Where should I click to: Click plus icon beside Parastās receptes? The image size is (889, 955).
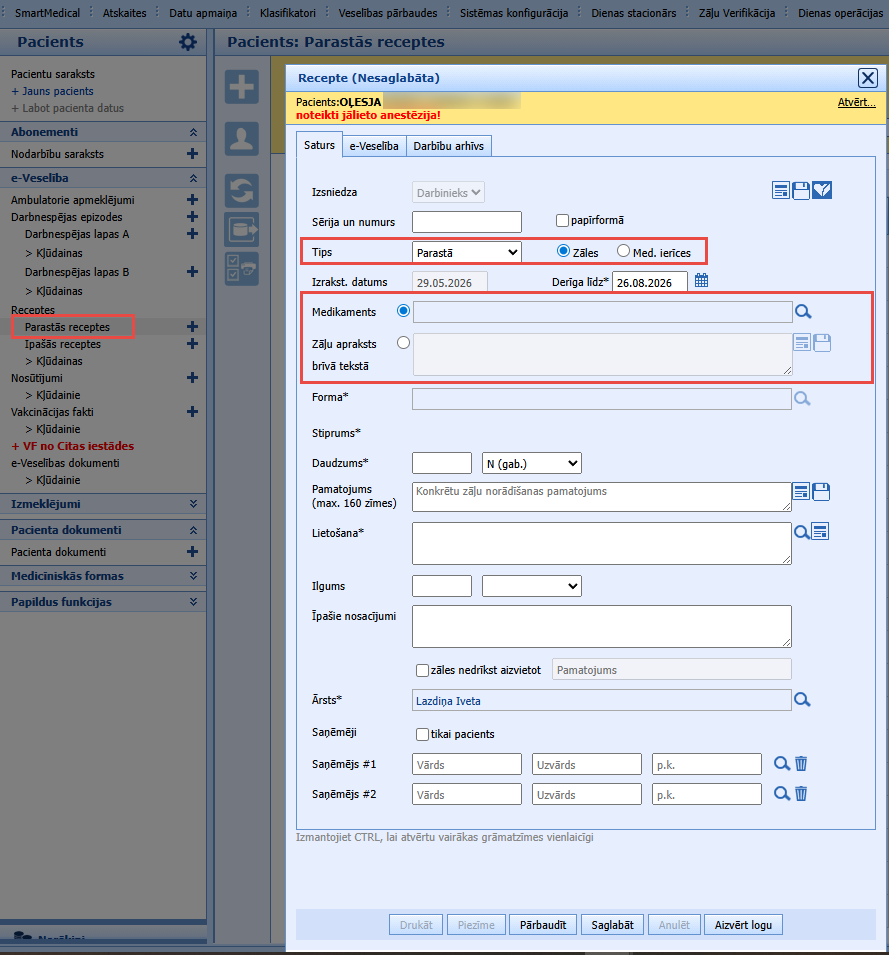coord(192,327)
